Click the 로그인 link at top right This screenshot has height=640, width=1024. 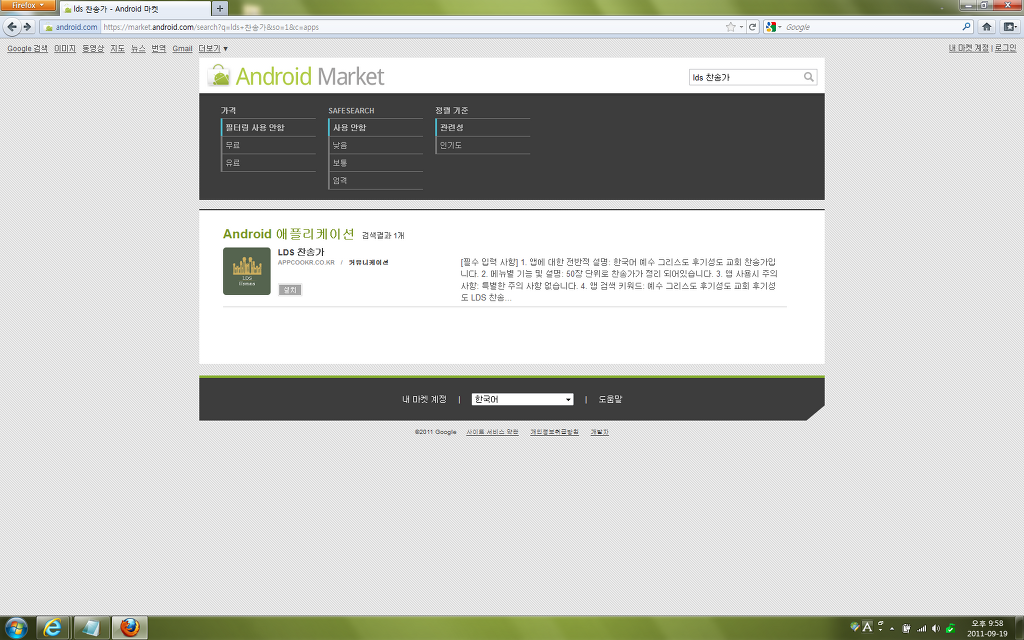point(1006,48)
